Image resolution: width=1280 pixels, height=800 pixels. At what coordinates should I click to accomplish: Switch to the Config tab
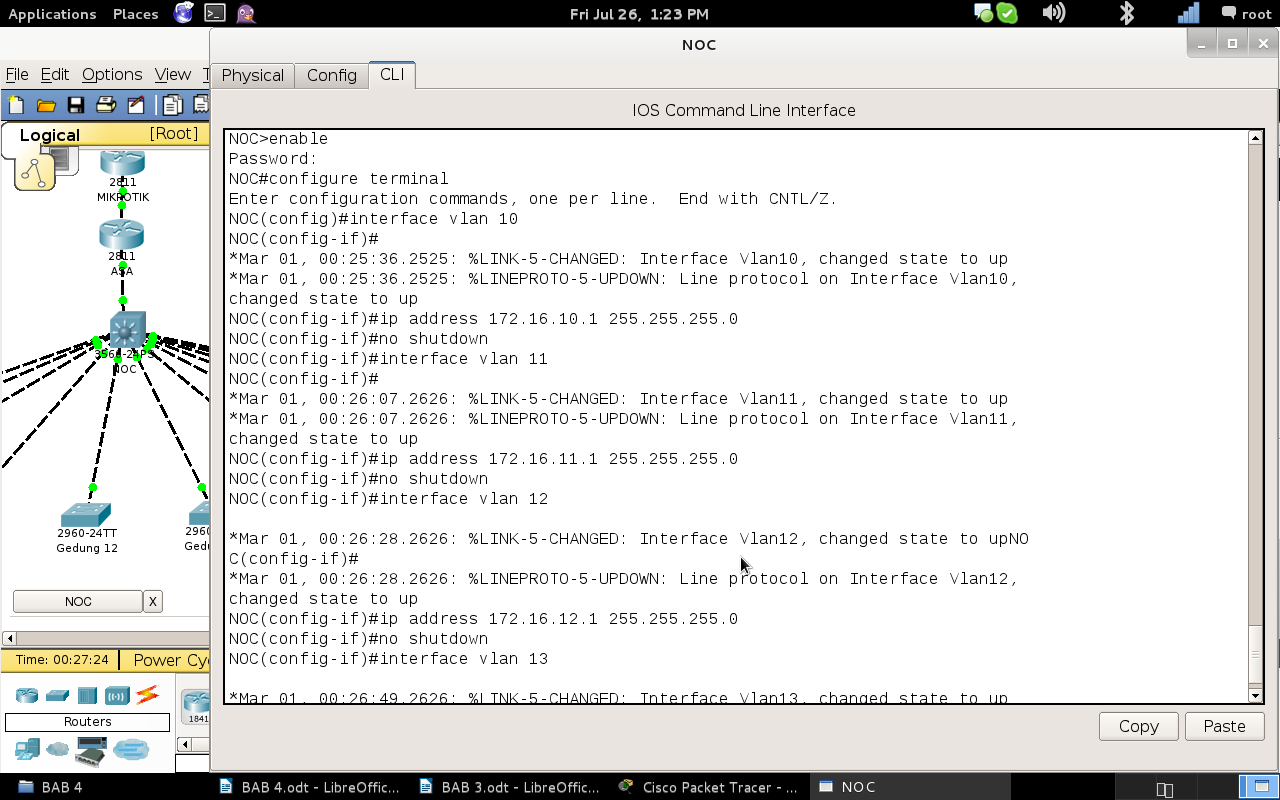pyautogui.click(x=332, y=75)
